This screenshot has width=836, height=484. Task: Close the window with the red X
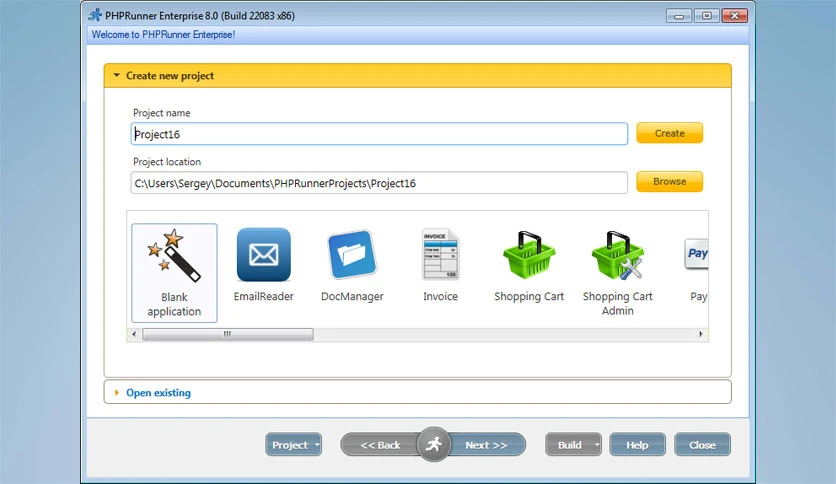735,16
